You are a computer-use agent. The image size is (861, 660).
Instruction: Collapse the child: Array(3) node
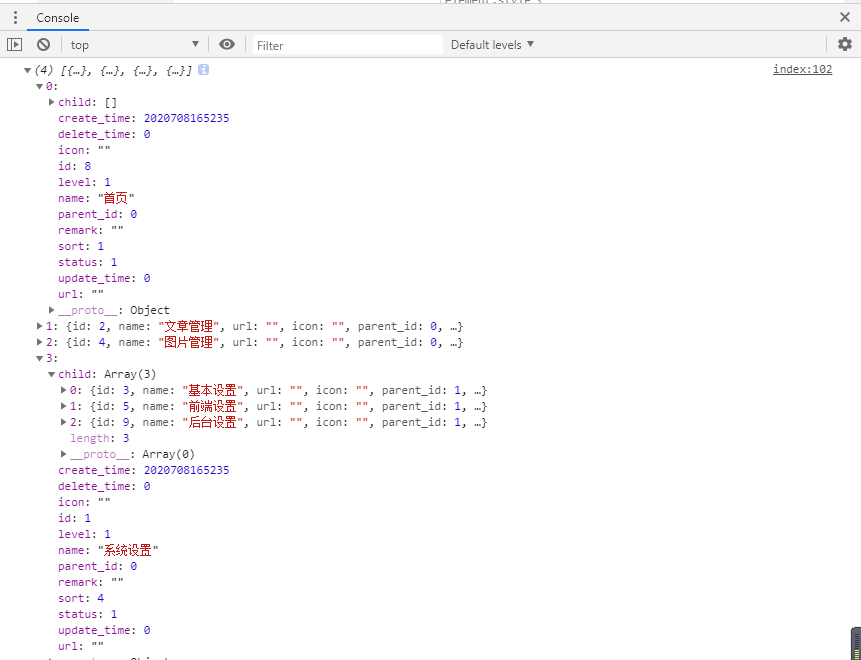click(x=52, y=374)
